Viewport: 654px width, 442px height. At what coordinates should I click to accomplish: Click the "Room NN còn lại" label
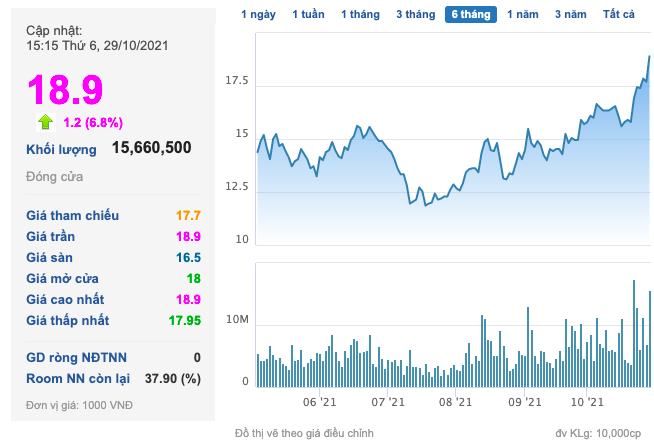(x=79, y=378)
